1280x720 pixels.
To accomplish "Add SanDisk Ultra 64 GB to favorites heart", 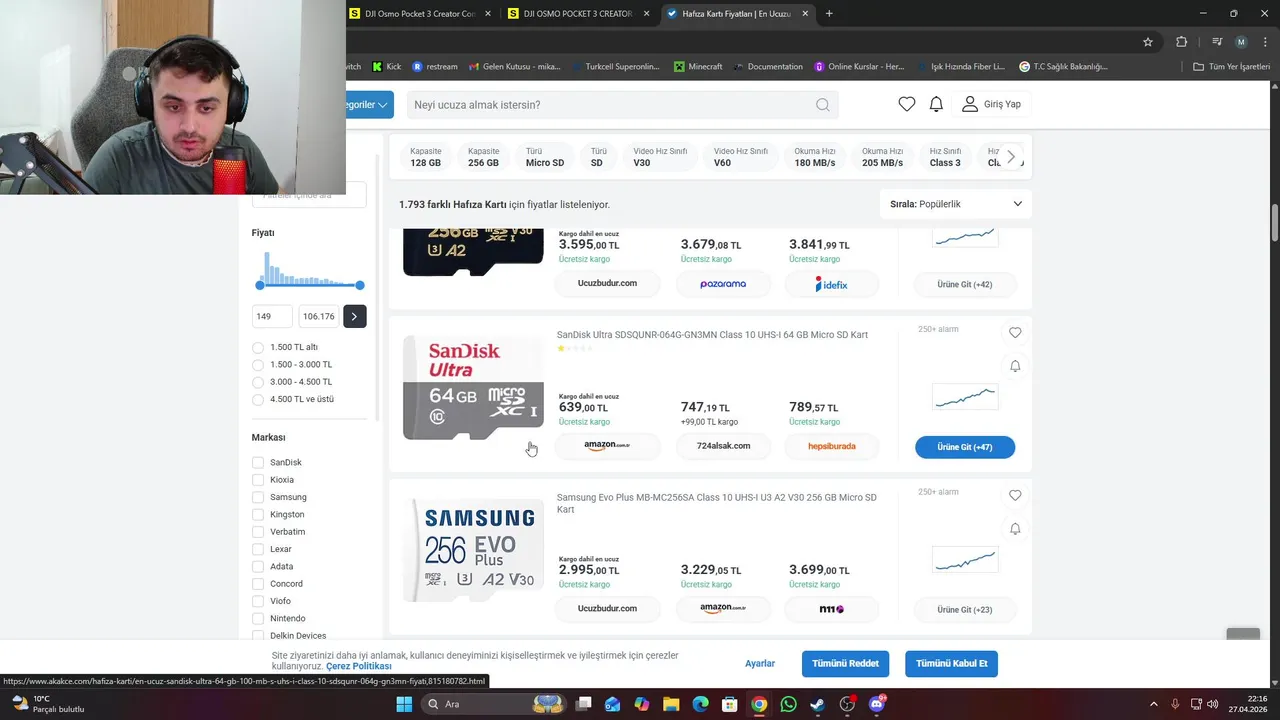I will [1015, 333].
